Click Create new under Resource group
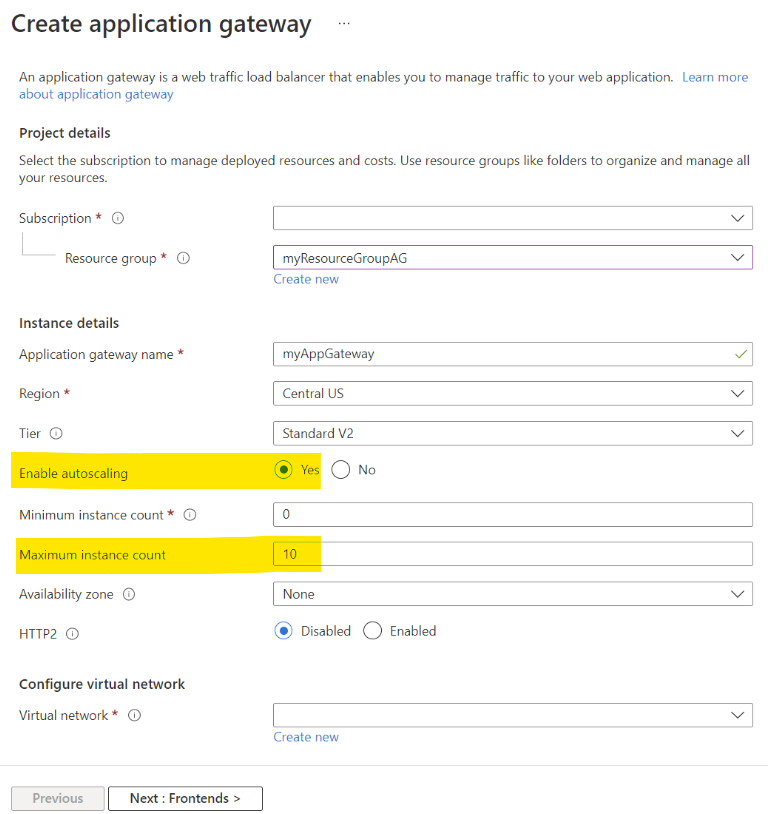The image size is (778, 814). [306, 279]
